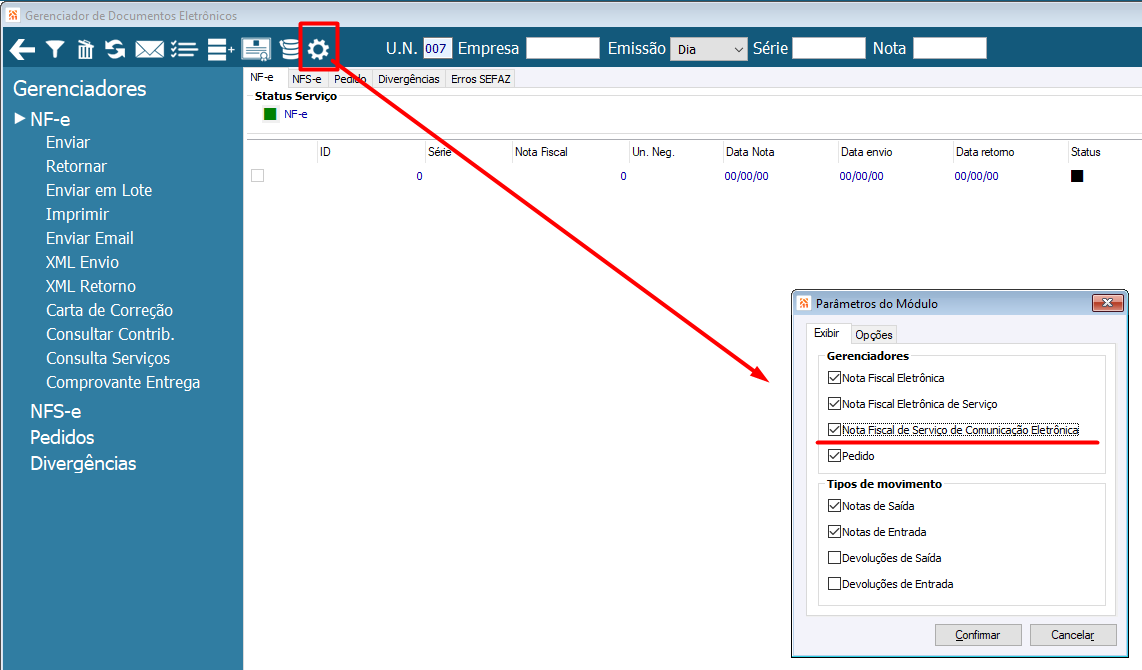1142x670 pixels.
Task: Click XML Retorno in the sidebar
Action: click(90, 286)
